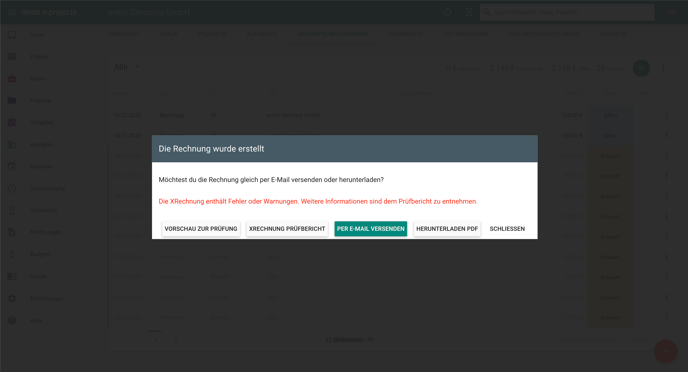The width and height of the screenshot is (688, 372).
Task: Open the Projektauswertungen tab
Action: point(544,34)
